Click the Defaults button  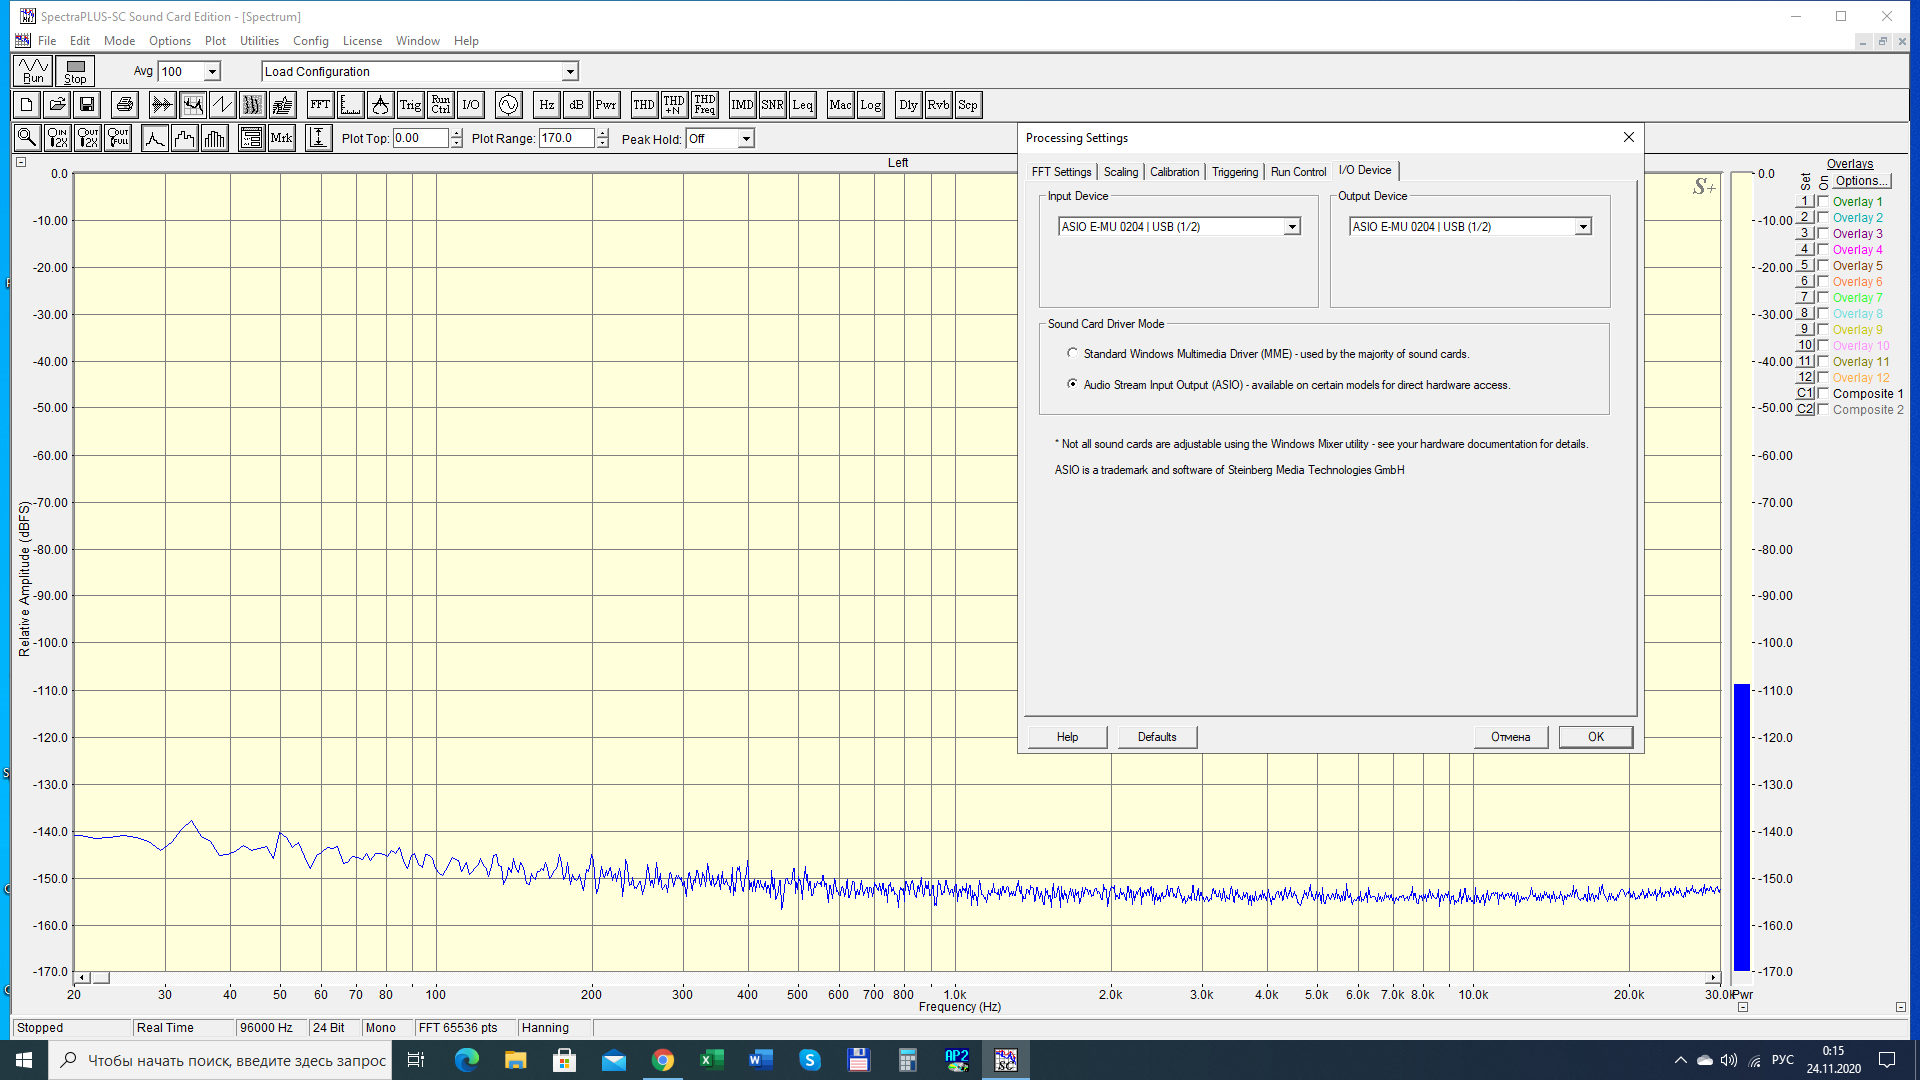pyautogui.click(x=1157, y=737)
